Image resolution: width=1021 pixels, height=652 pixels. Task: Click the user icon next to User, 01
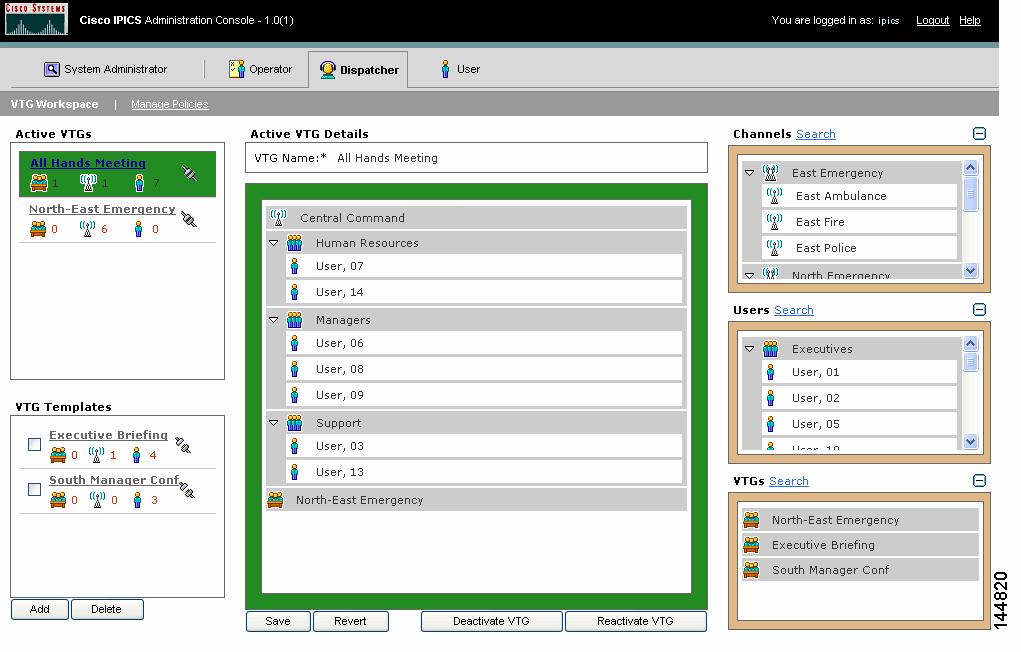coord(770,372)
